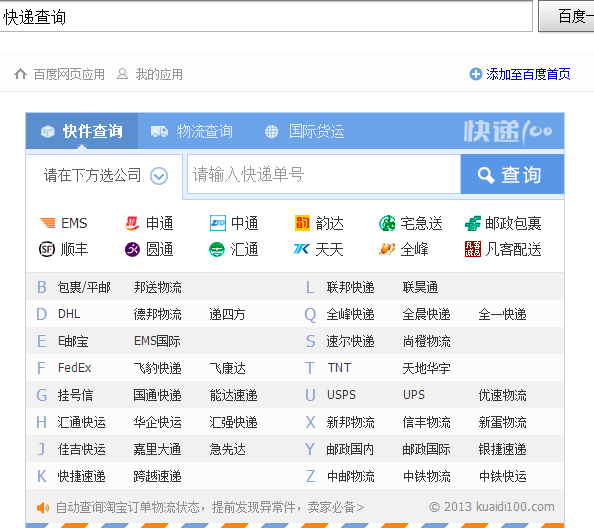594x528 pixels.
Task: Select USPS courier
Action: (341, 395)
